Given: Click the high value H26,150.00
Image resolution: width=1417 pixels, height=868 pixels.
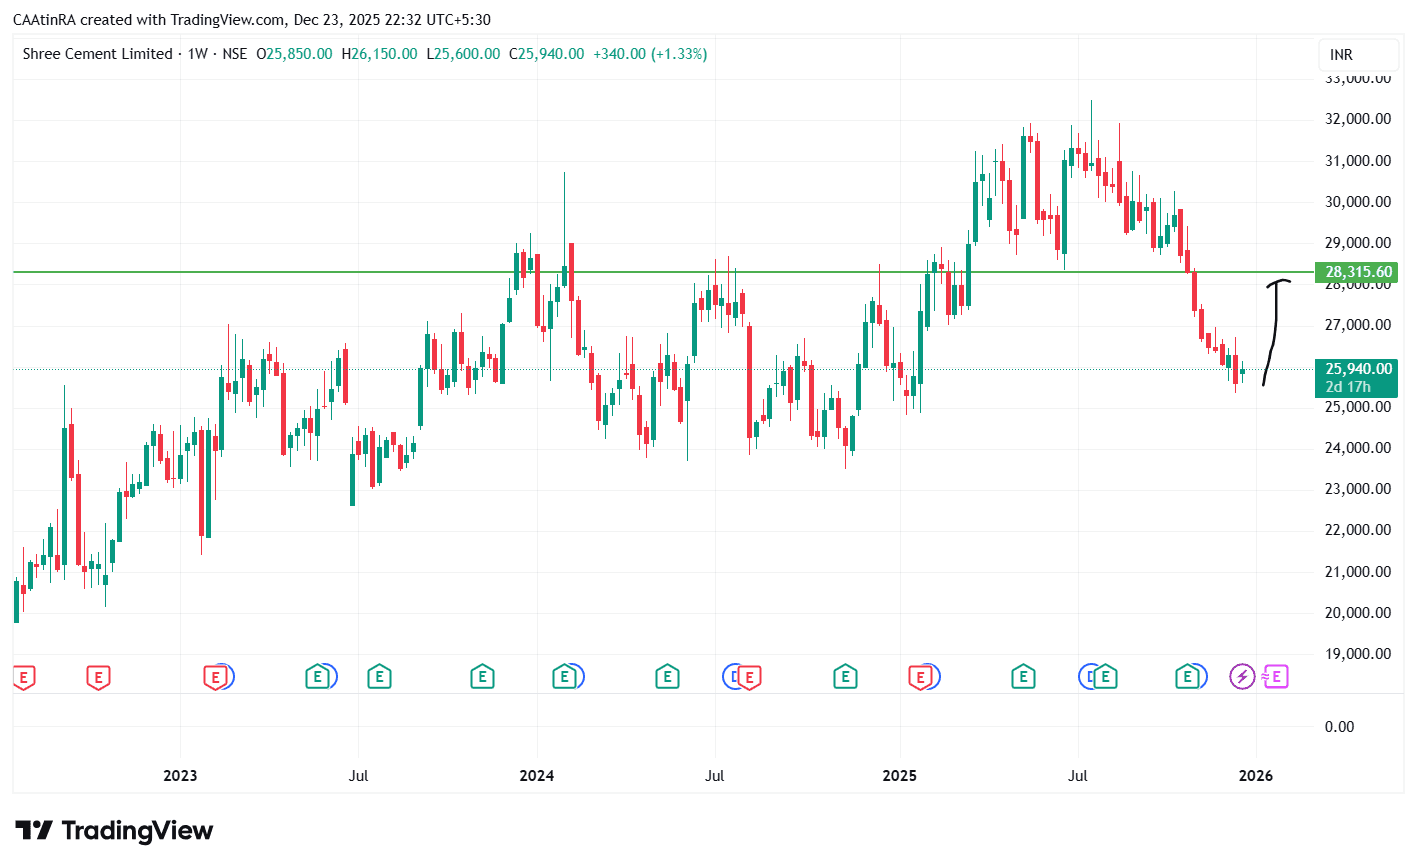Looking at the screenshot, I should 379,54.
